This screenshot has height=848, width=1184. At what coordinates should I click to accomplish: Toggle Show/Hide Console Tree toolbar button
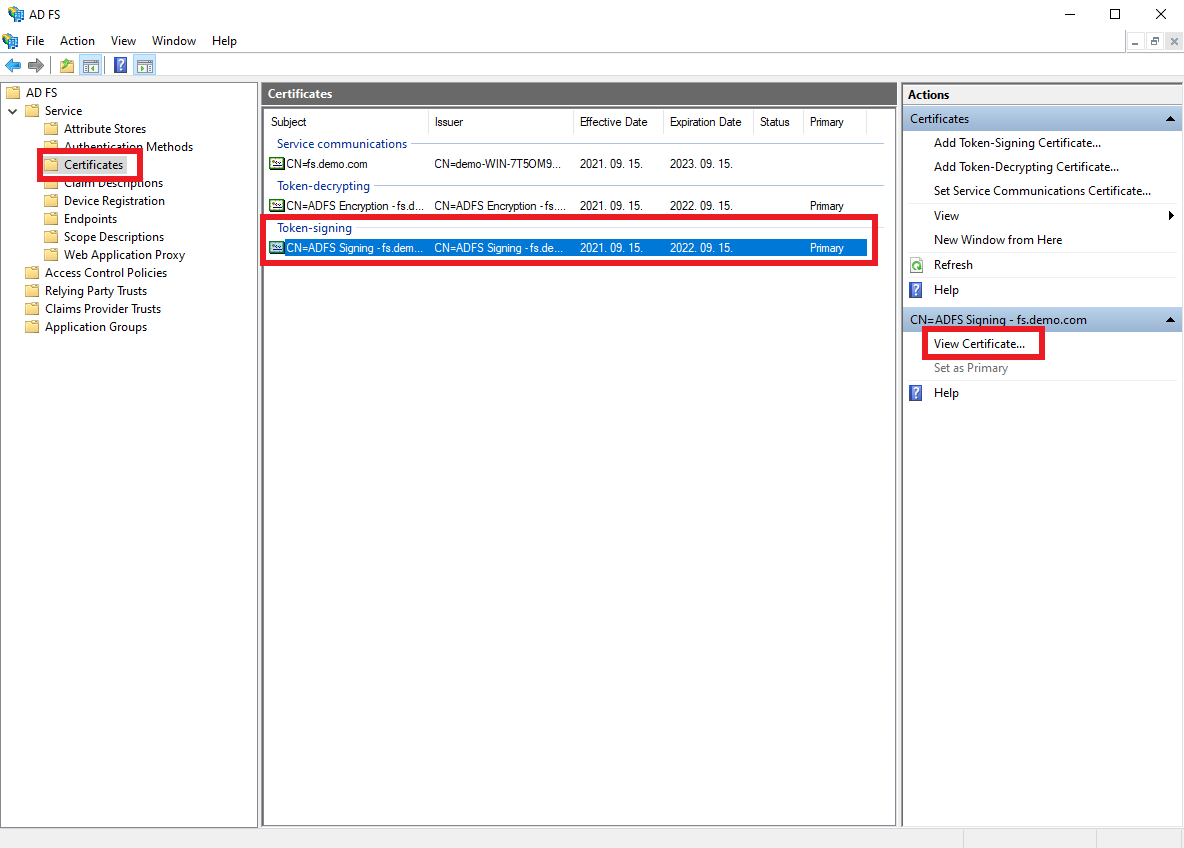point(91,66)
